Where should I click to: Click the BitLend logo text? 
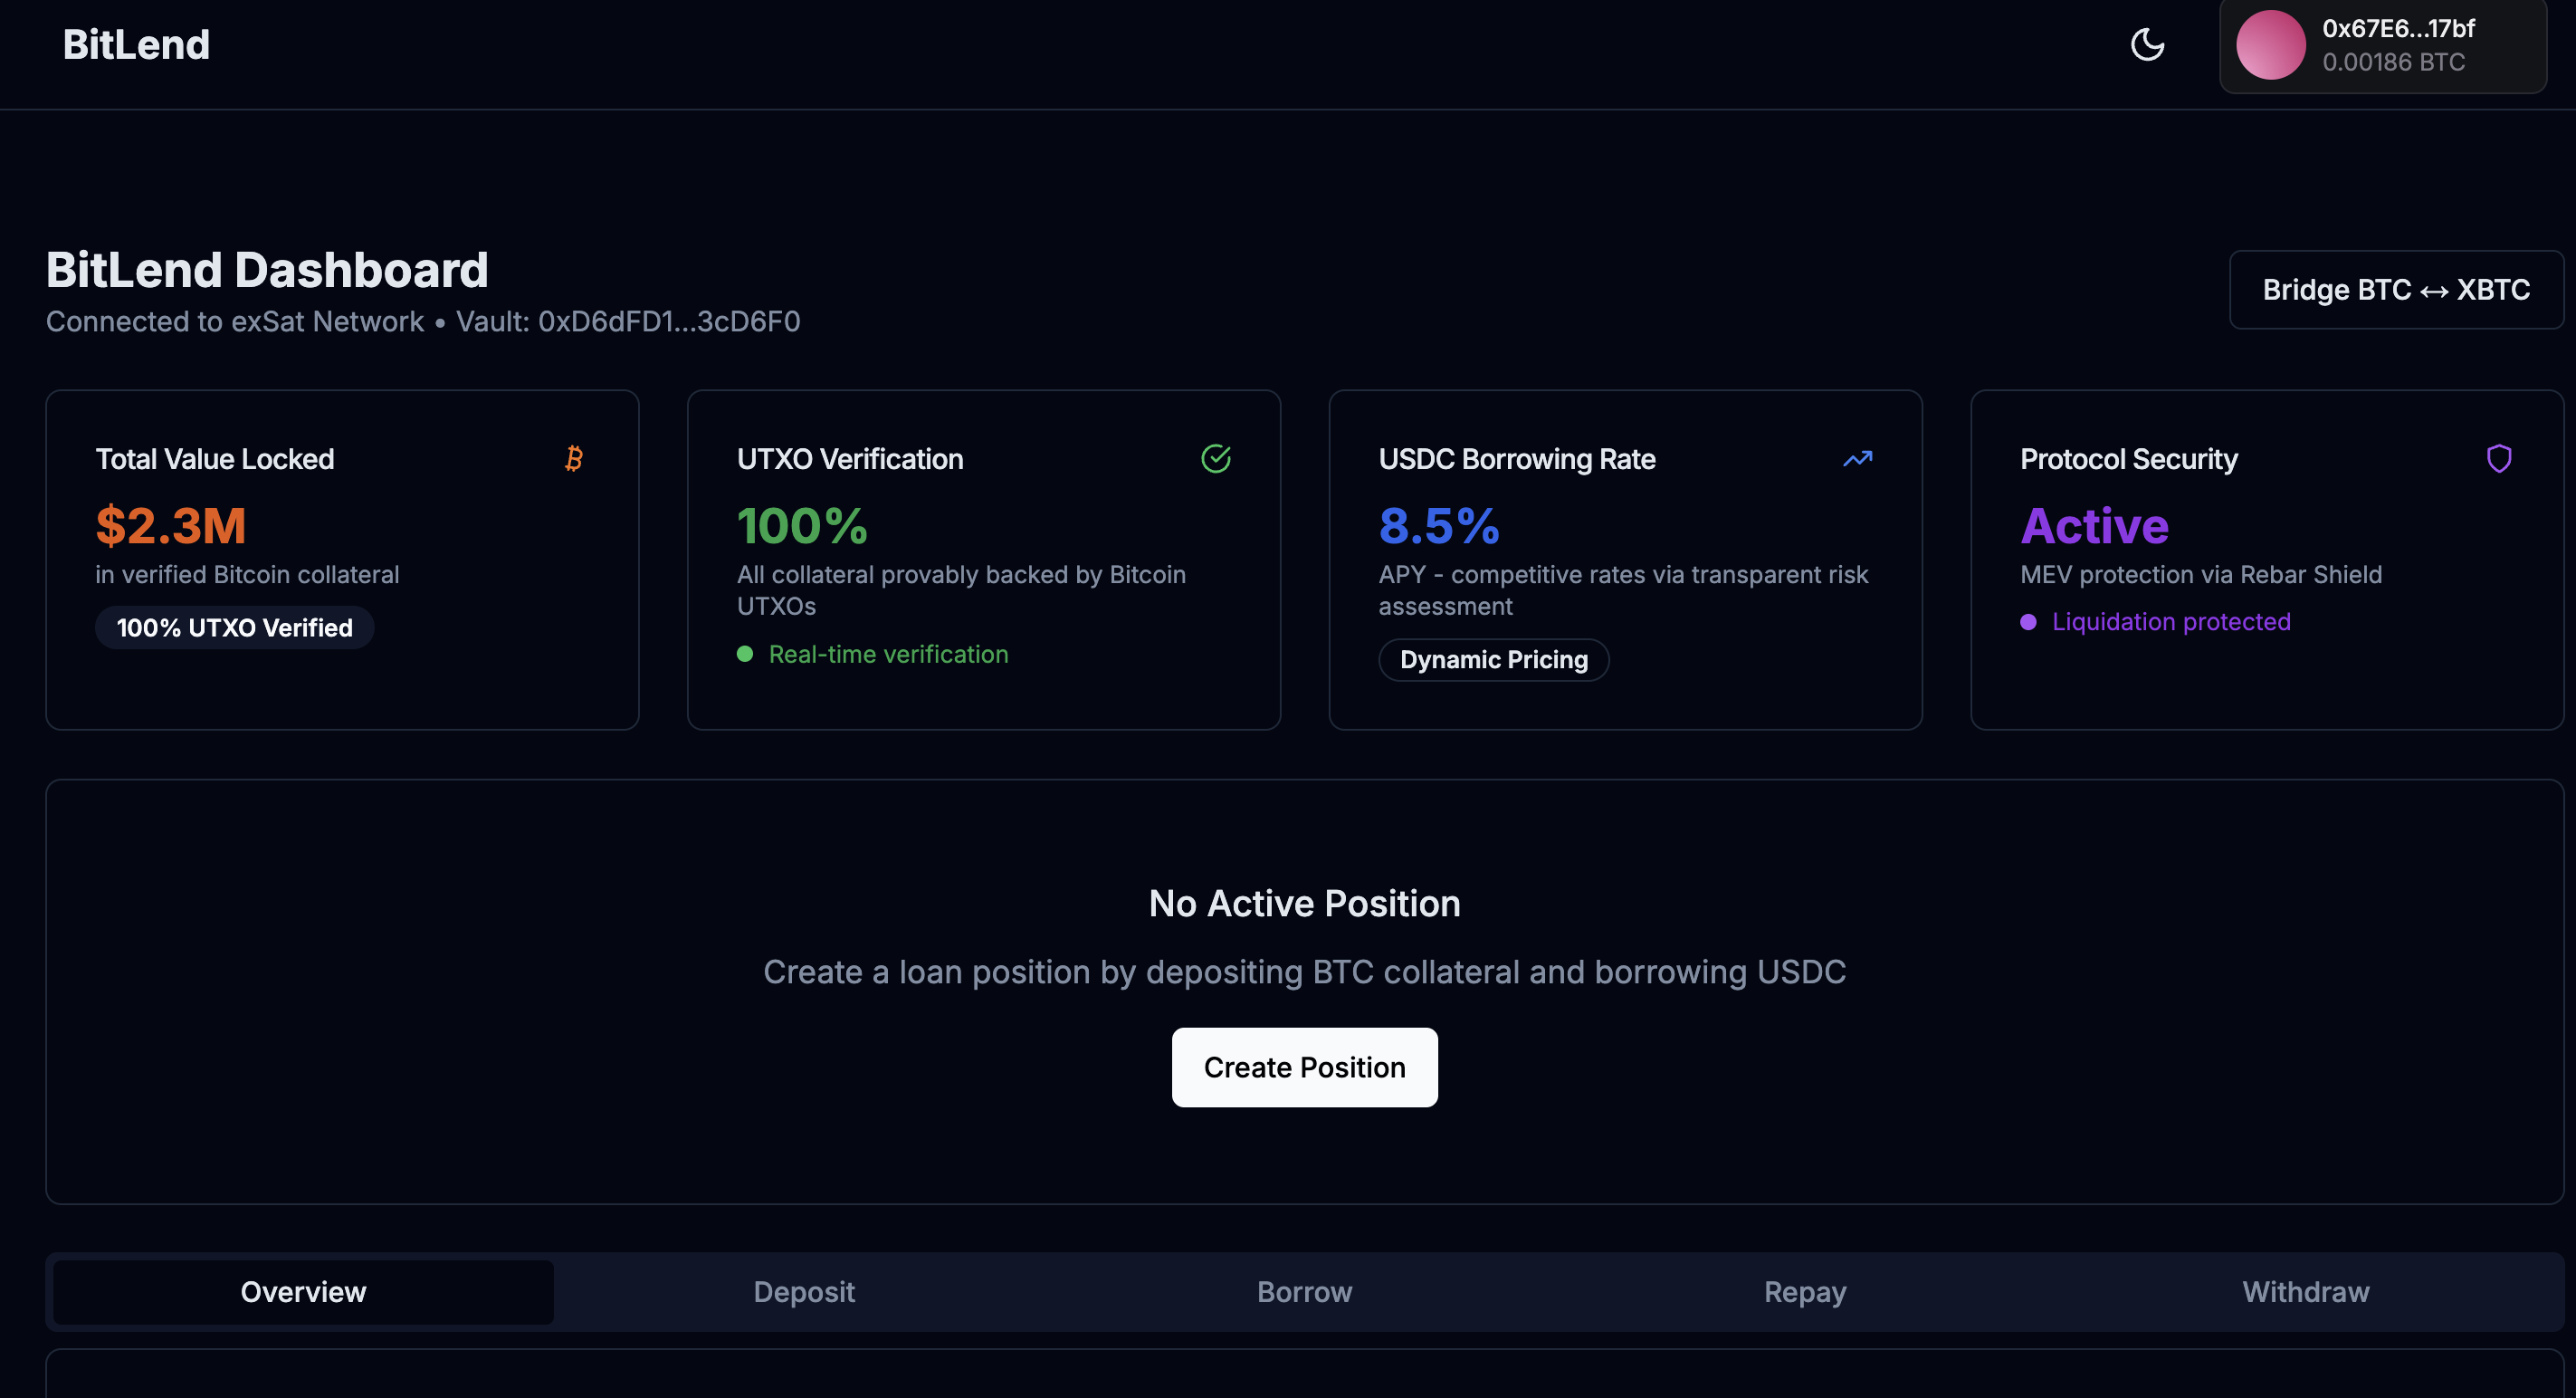(136, 45)
